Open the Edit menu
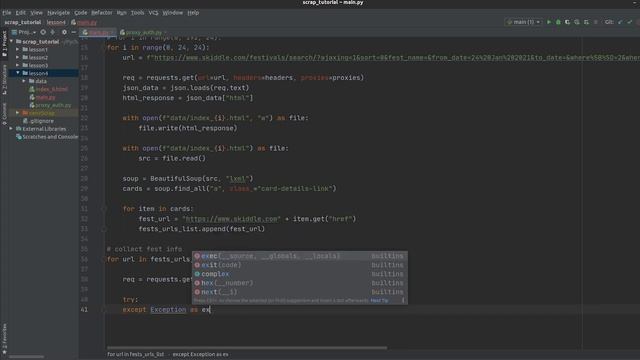The image size is (640, 360). point(20,13)
